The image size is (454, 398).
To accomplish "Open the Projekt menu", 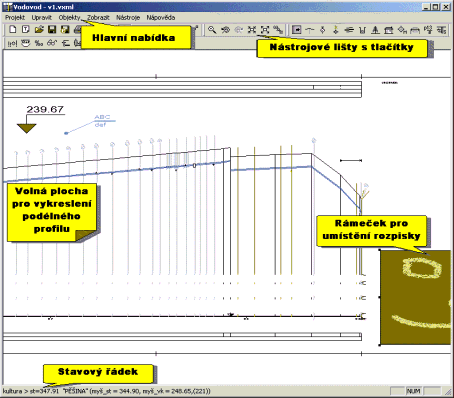I will tap(15, 17).
